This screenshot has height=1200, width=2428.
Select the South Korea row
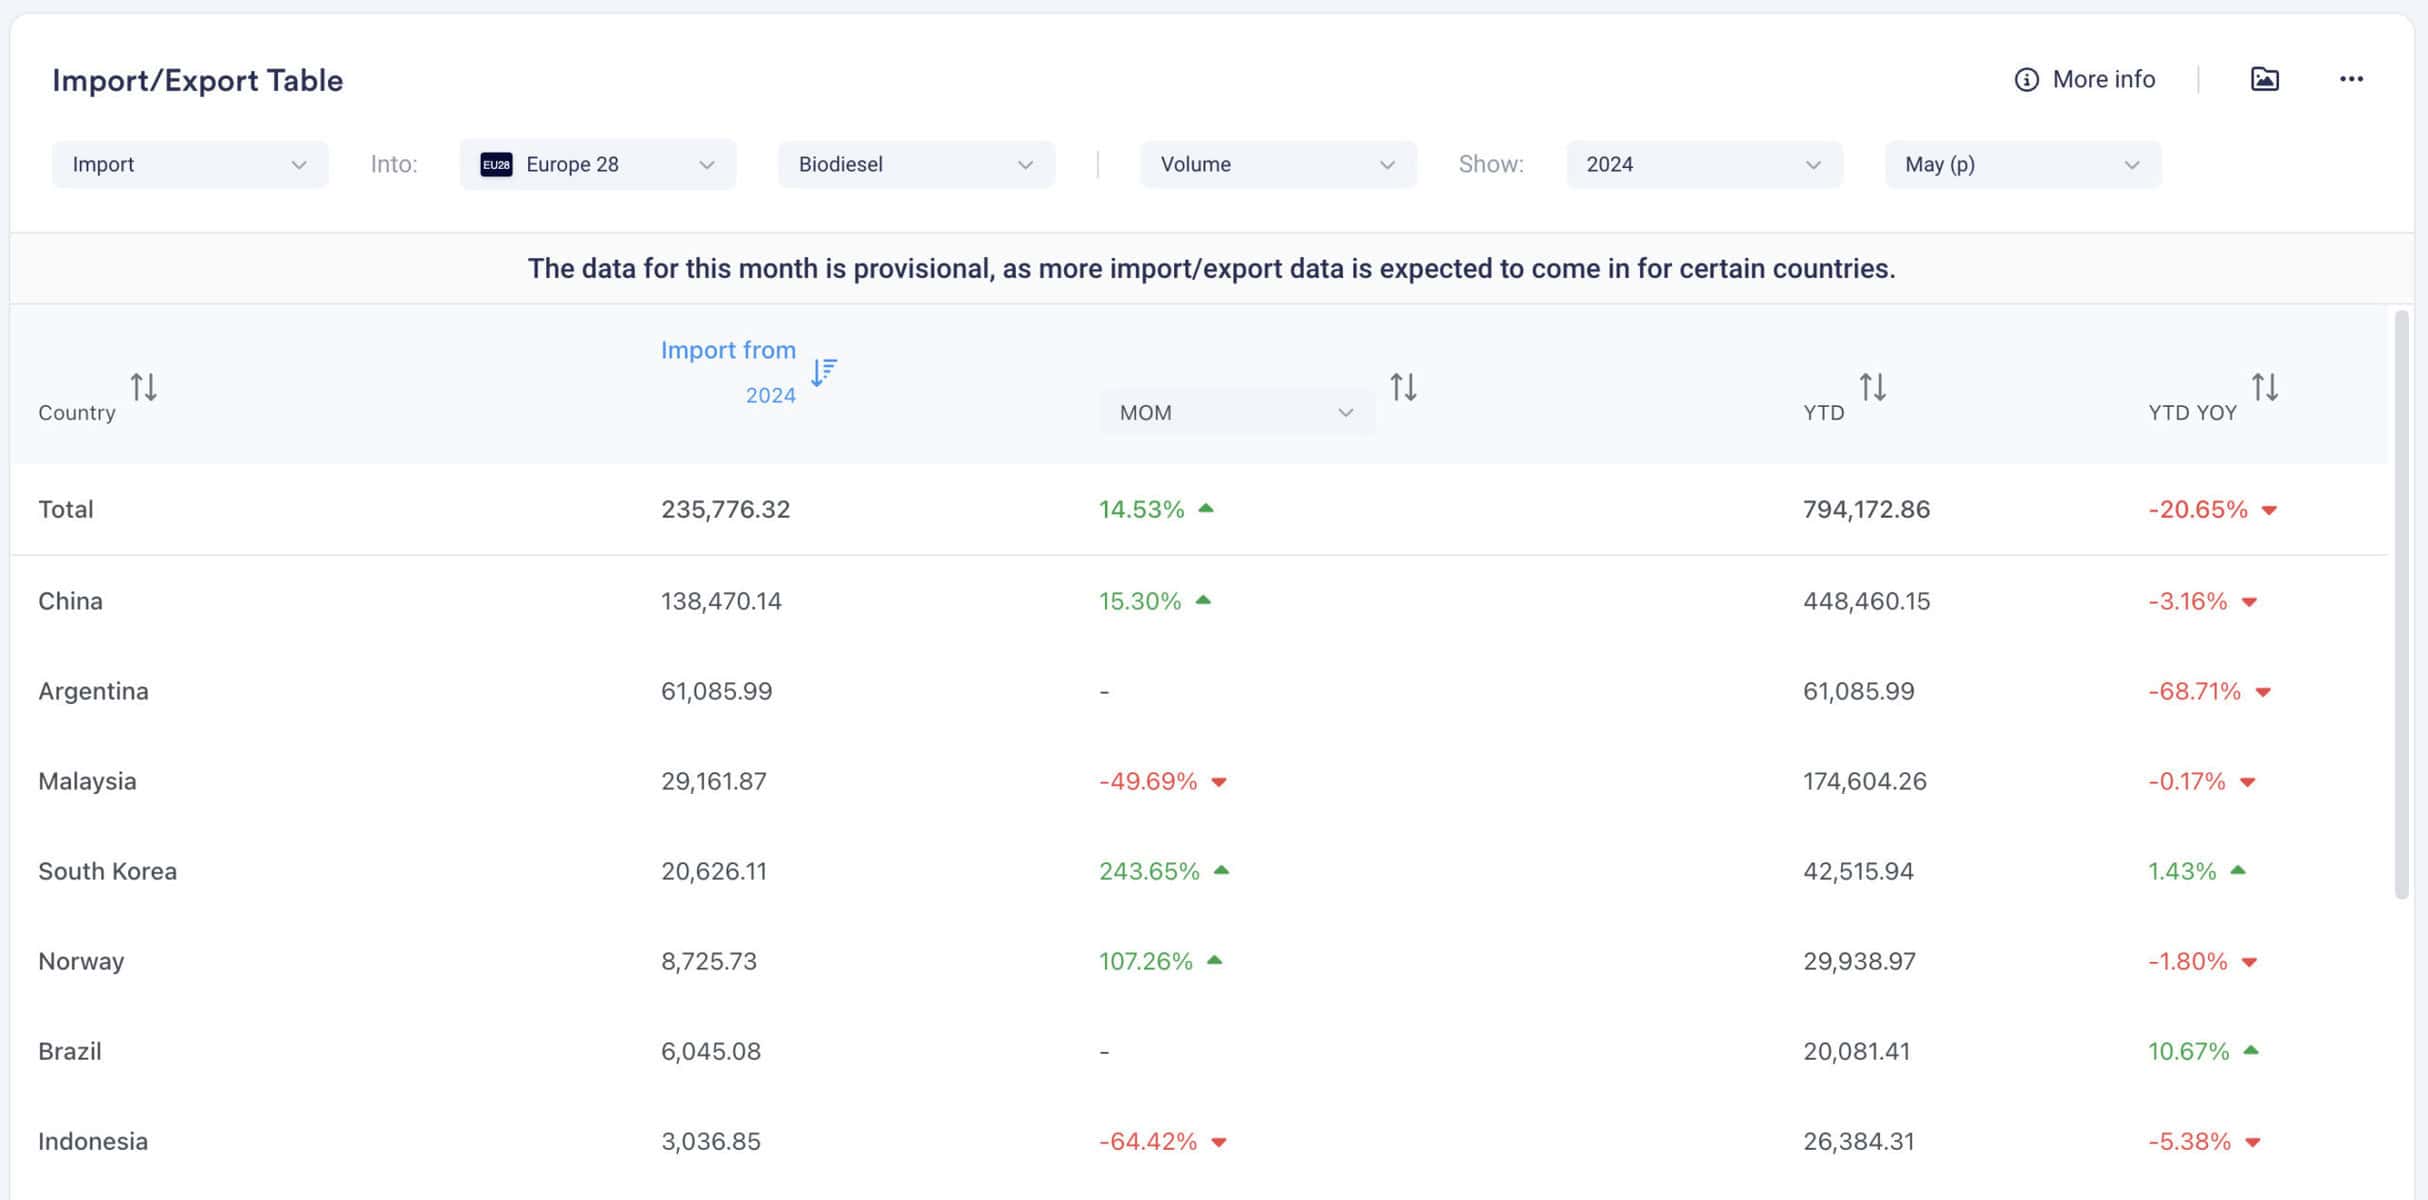click(x=1199, y=871)
